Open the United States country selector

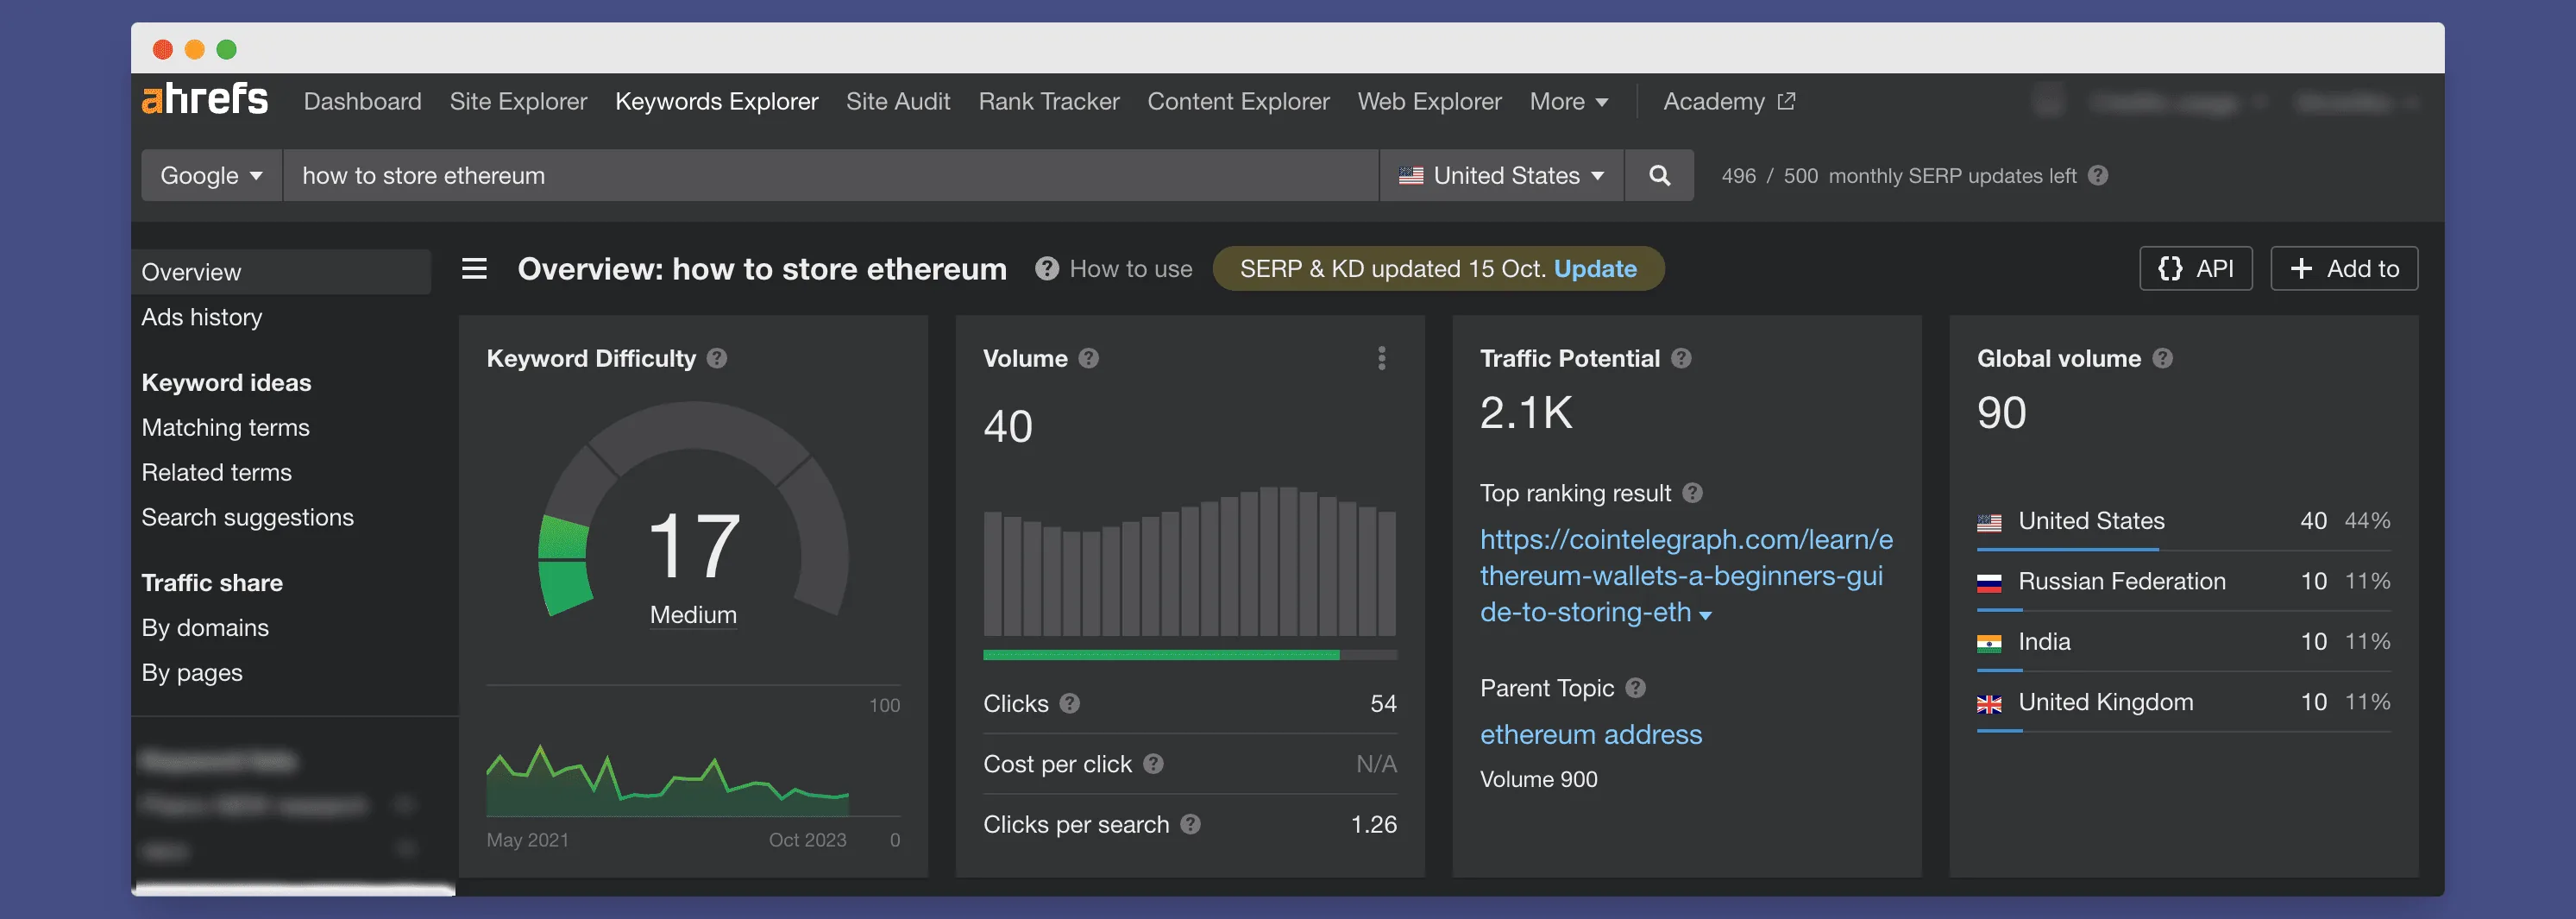(x=1502, y=176)
